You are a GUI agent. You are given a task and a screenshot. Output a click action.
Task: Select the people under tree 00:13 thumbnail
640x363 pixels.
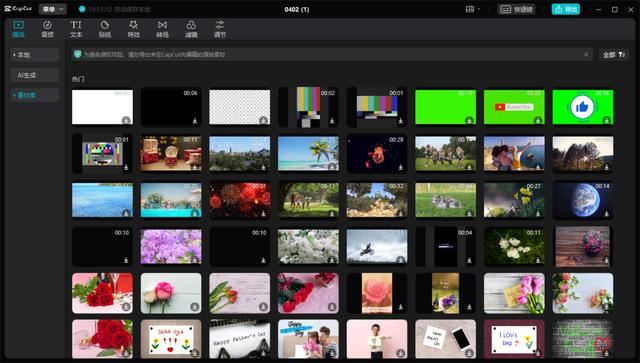pos(308,200)
